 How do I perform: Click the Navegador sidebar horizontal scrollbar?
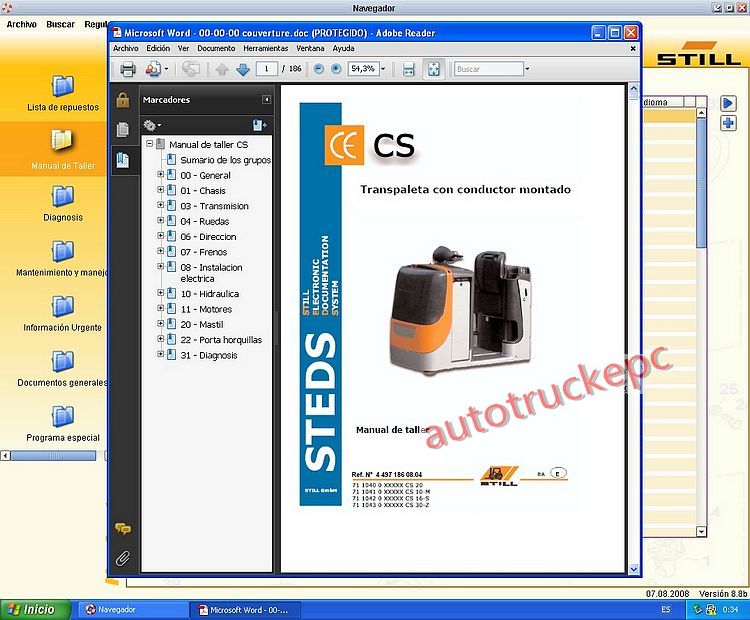point(53,456)
